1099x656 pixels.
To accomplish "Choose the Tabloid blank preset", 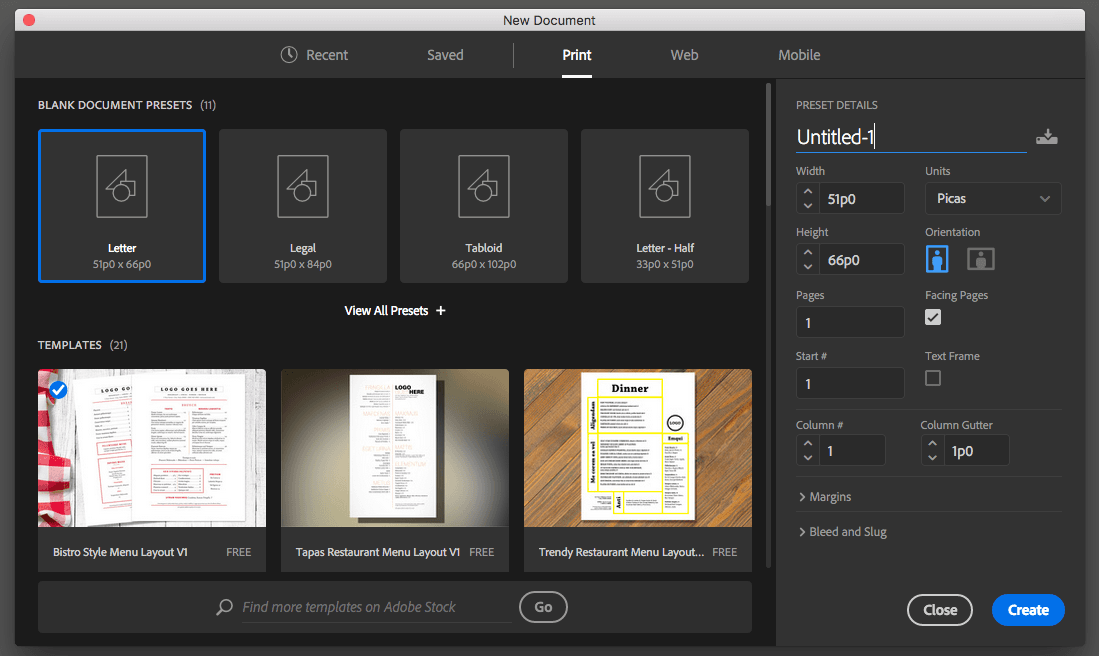I will [x=484, y=206].
